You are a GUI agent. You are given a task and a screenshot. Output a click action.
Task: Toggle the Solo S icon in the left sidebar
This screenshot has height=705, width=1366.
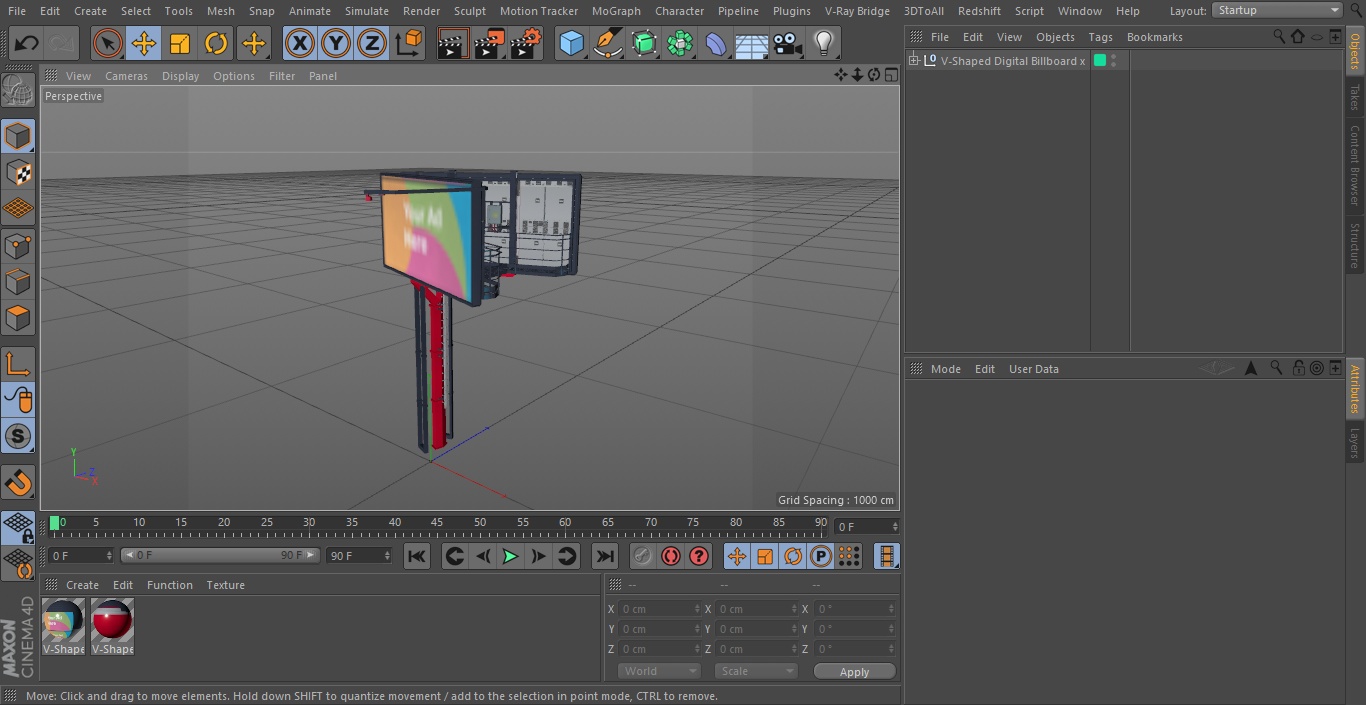18,436
